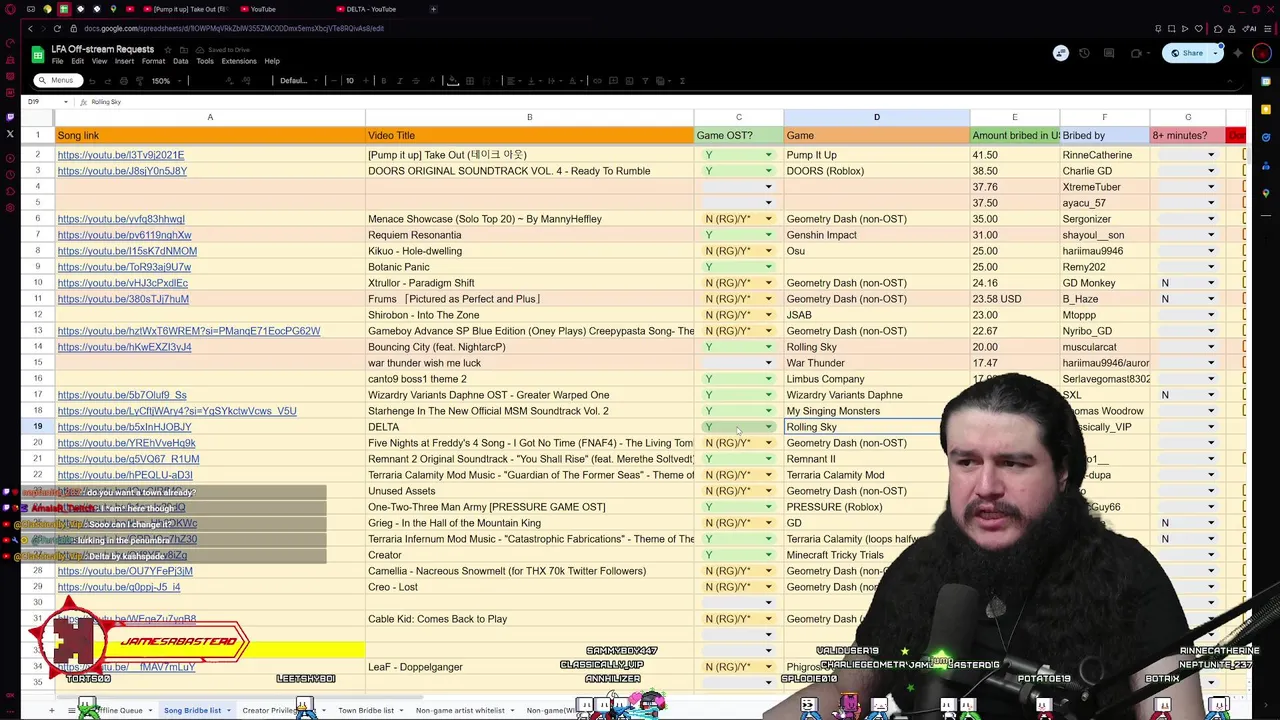The height and width of the screenshot is (720, 1280).
Task: Click the add new sheet plus icon
Action: [x=51, y=710]
